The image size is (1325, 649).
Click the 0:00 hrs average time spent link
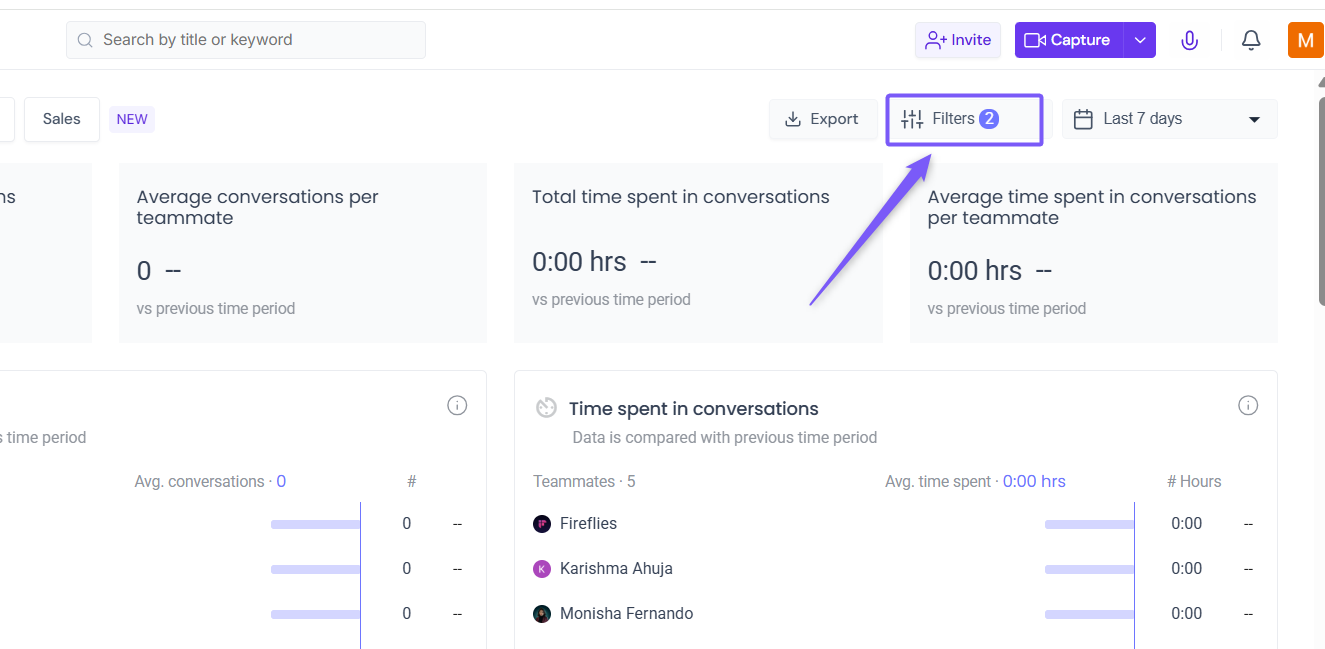[1034, 481]
